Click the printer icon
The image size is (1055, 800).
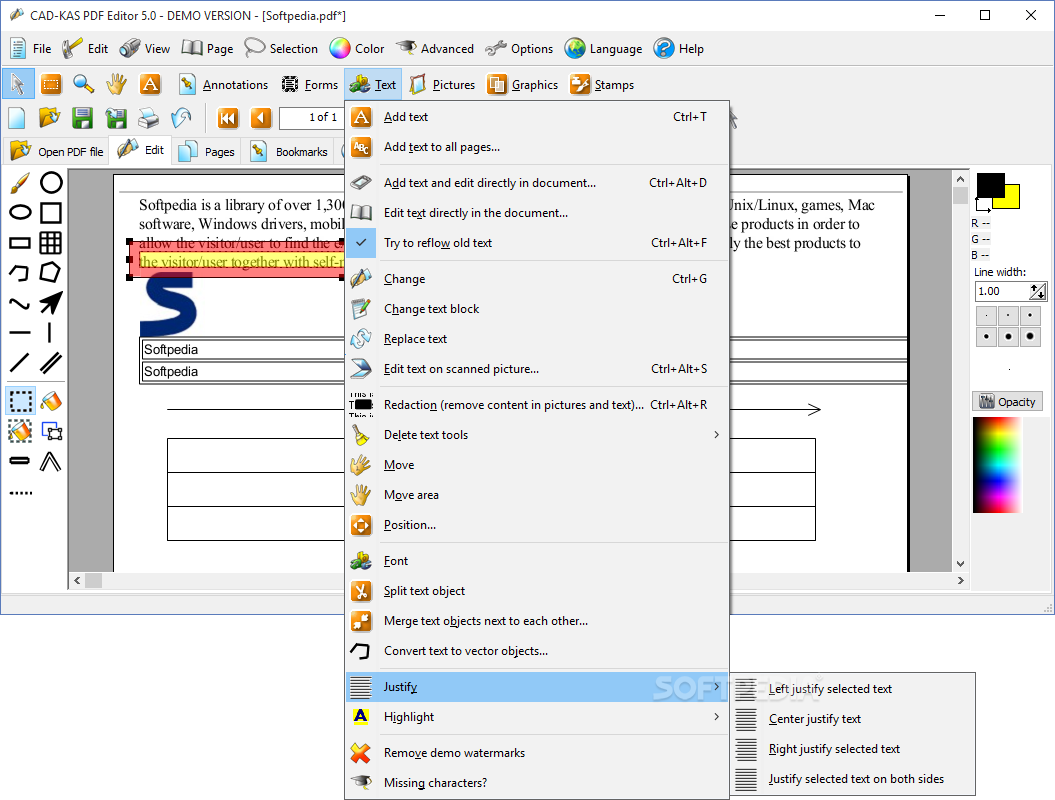[148, 118]
